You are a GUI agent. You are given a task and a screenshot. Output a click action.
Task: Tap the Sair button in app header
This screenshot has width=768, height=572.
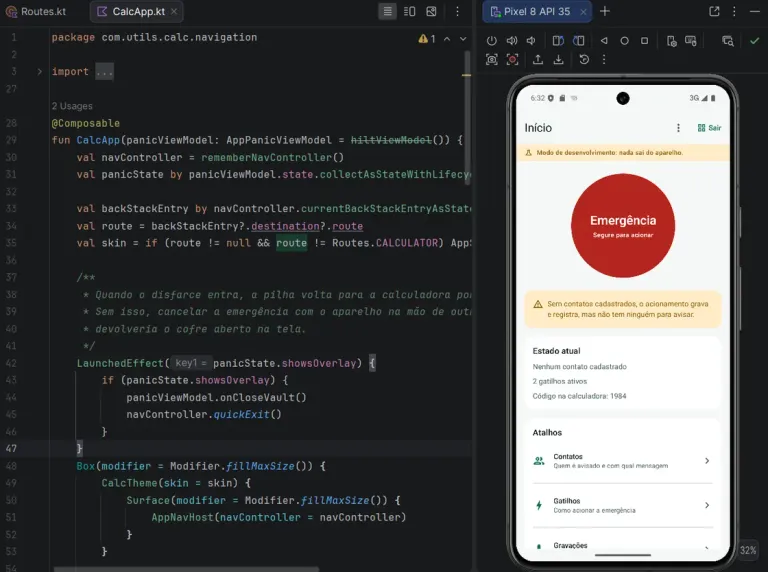[x=709, y=128]
